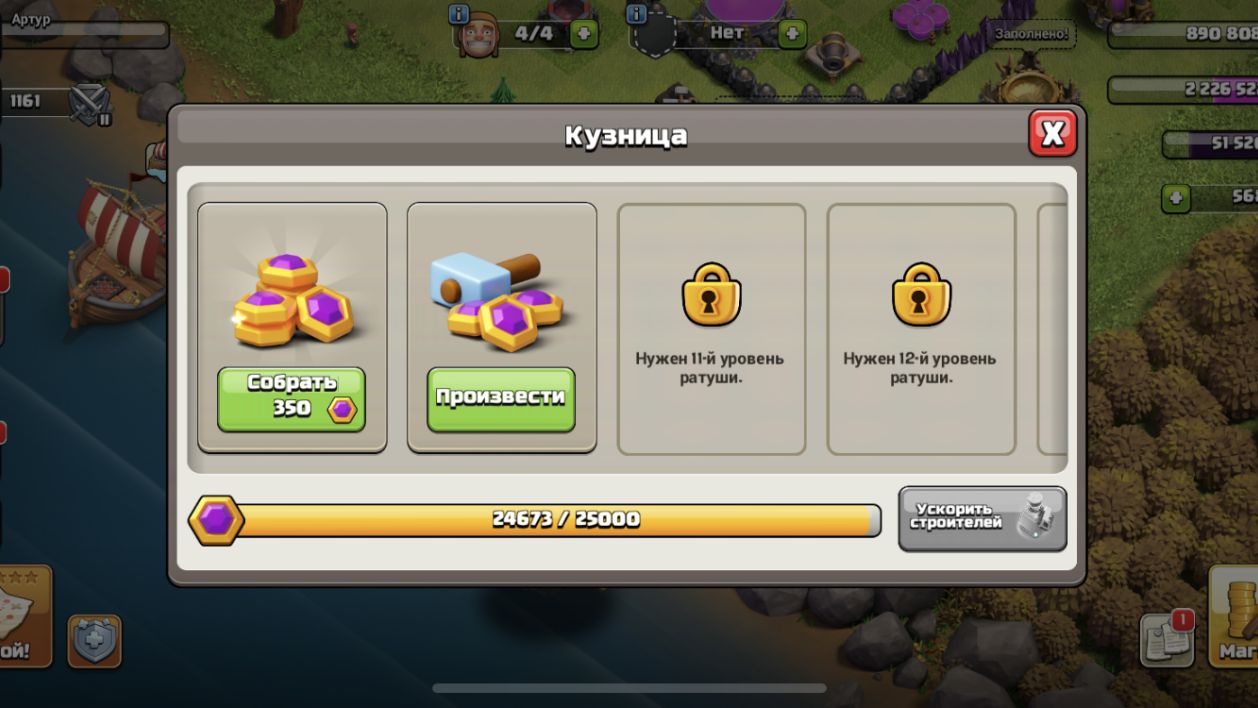The image size is (1258, 708).
Task: Collect 350 ore with Собрать button
Action: pyautogui.click(x=291, y=399)
